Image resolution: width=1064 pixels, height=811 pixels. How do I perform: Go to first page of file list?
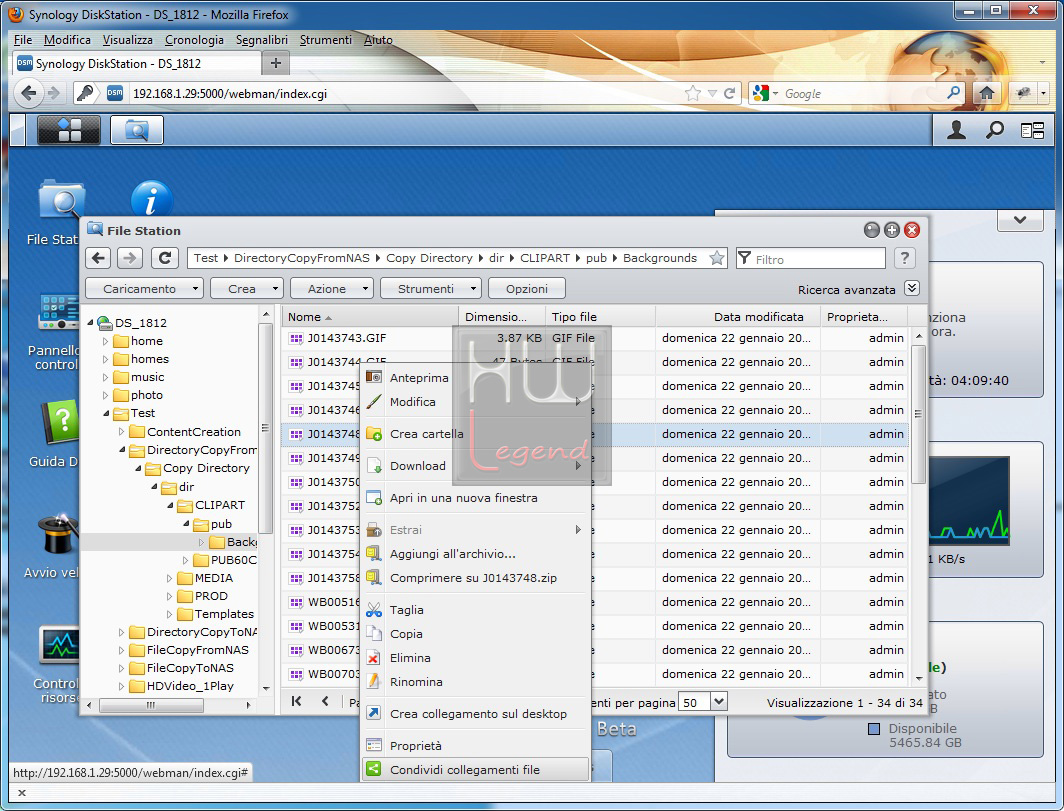point(297,701)
